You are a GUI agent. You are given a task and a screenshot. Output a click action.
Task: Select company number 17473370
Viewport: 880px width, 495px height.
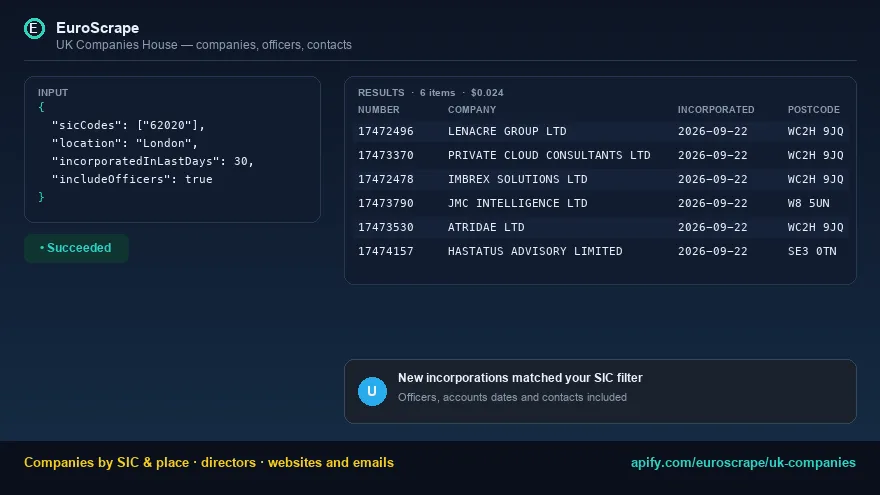click(x=386, y=155)
